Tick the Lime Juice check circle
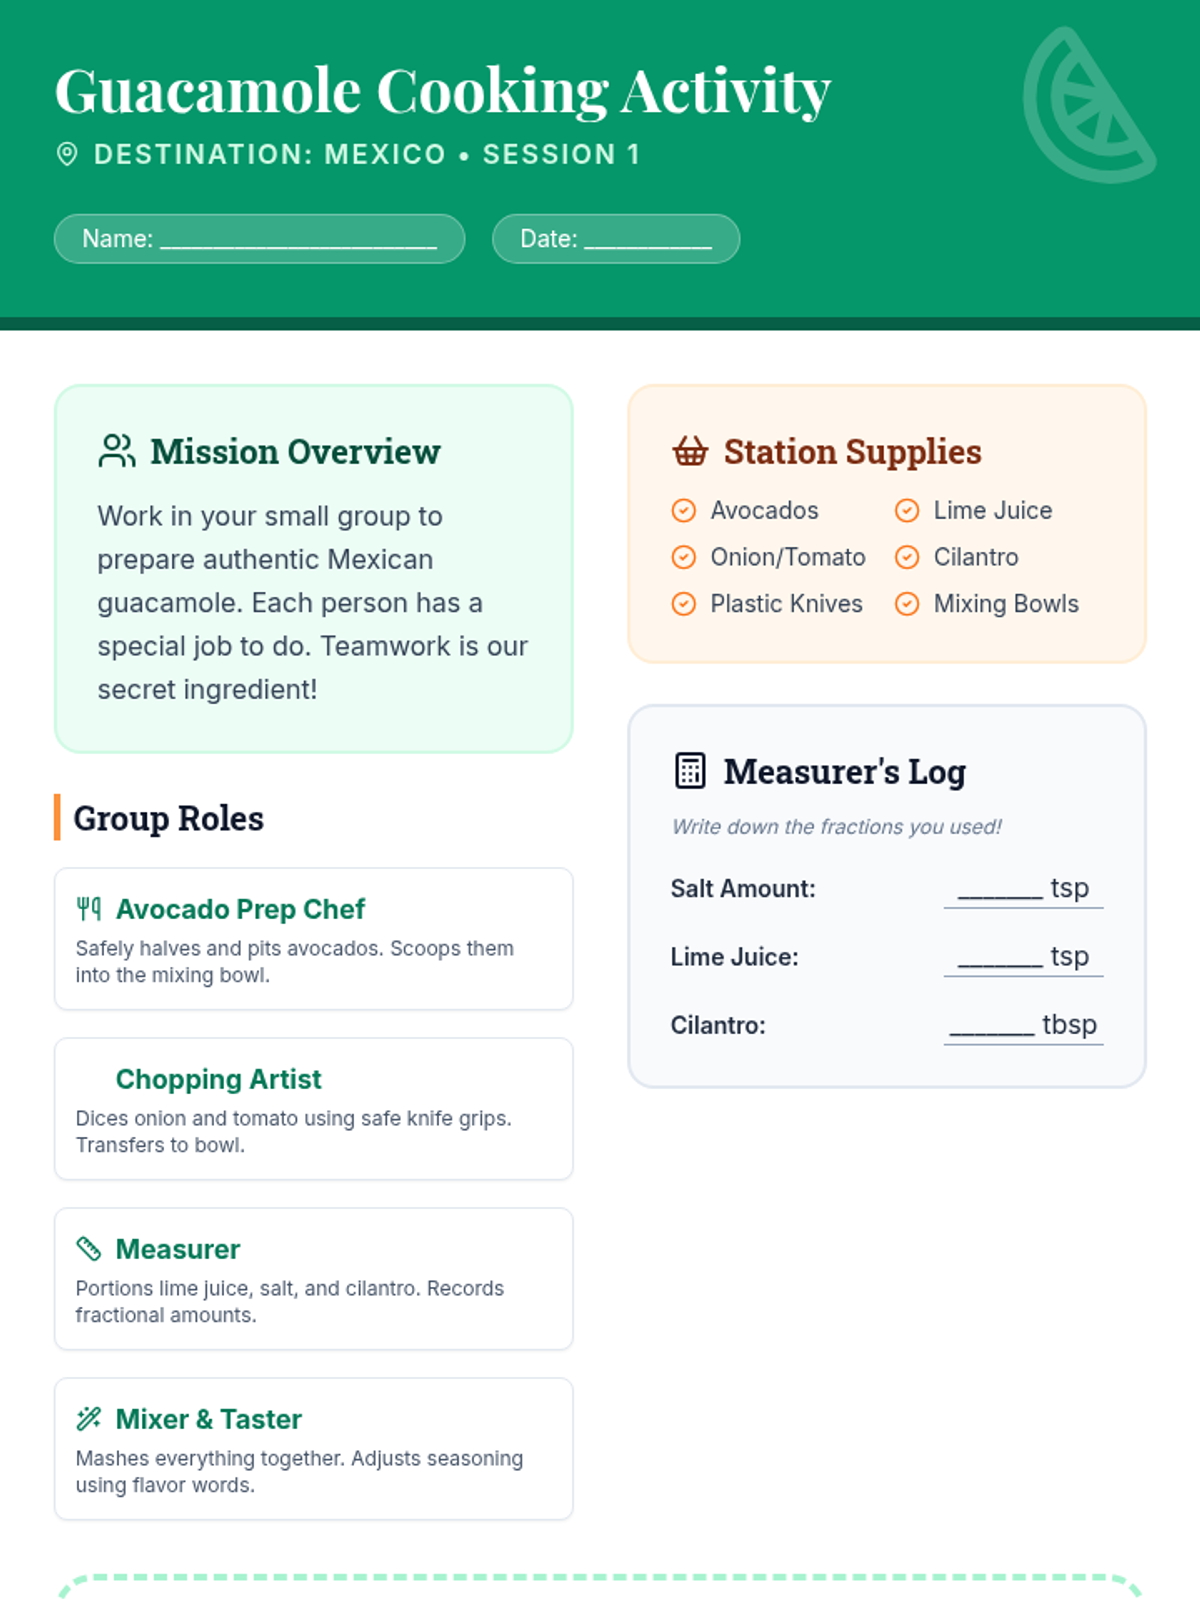Screen dimensions: 1200x1600 pos(907,511)
